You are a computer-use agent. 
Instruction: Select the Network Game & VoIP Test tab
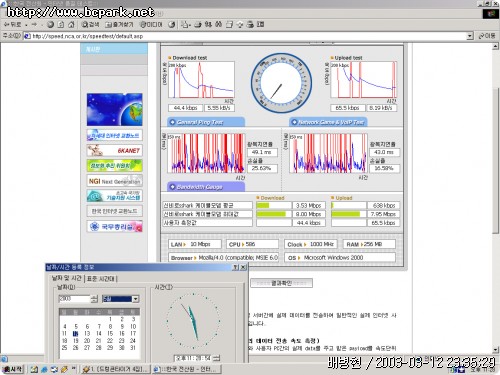tap(328, 122)
